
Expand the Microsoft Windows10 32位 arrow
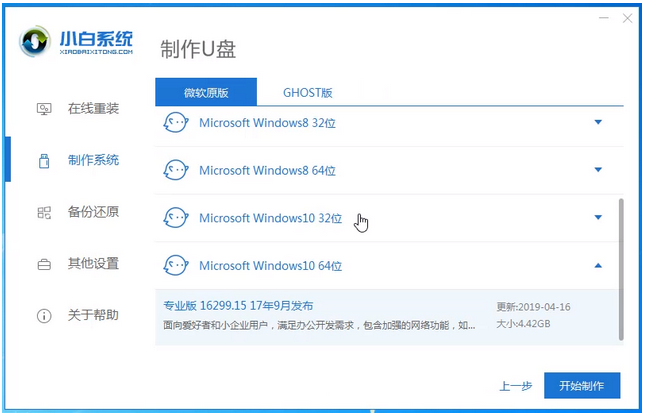(598, 218)
